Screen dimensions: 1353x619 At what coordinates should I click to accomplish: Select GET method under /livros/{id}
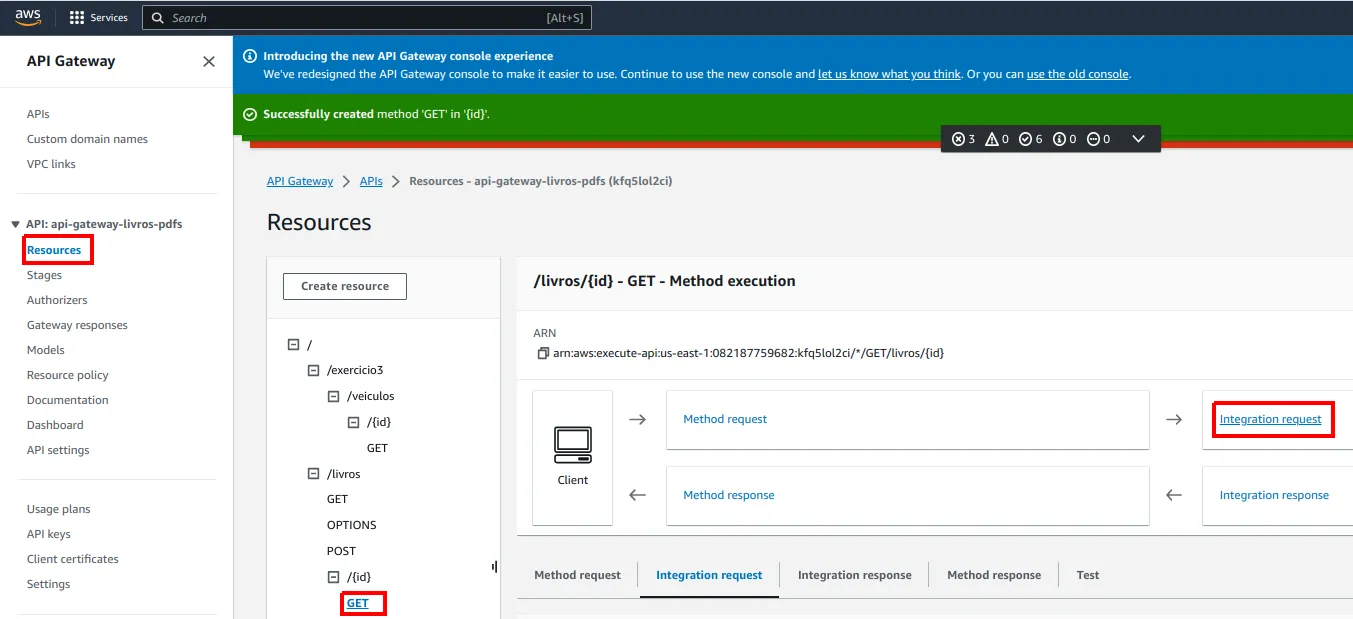pyautogui.click(x=358, y=603)
